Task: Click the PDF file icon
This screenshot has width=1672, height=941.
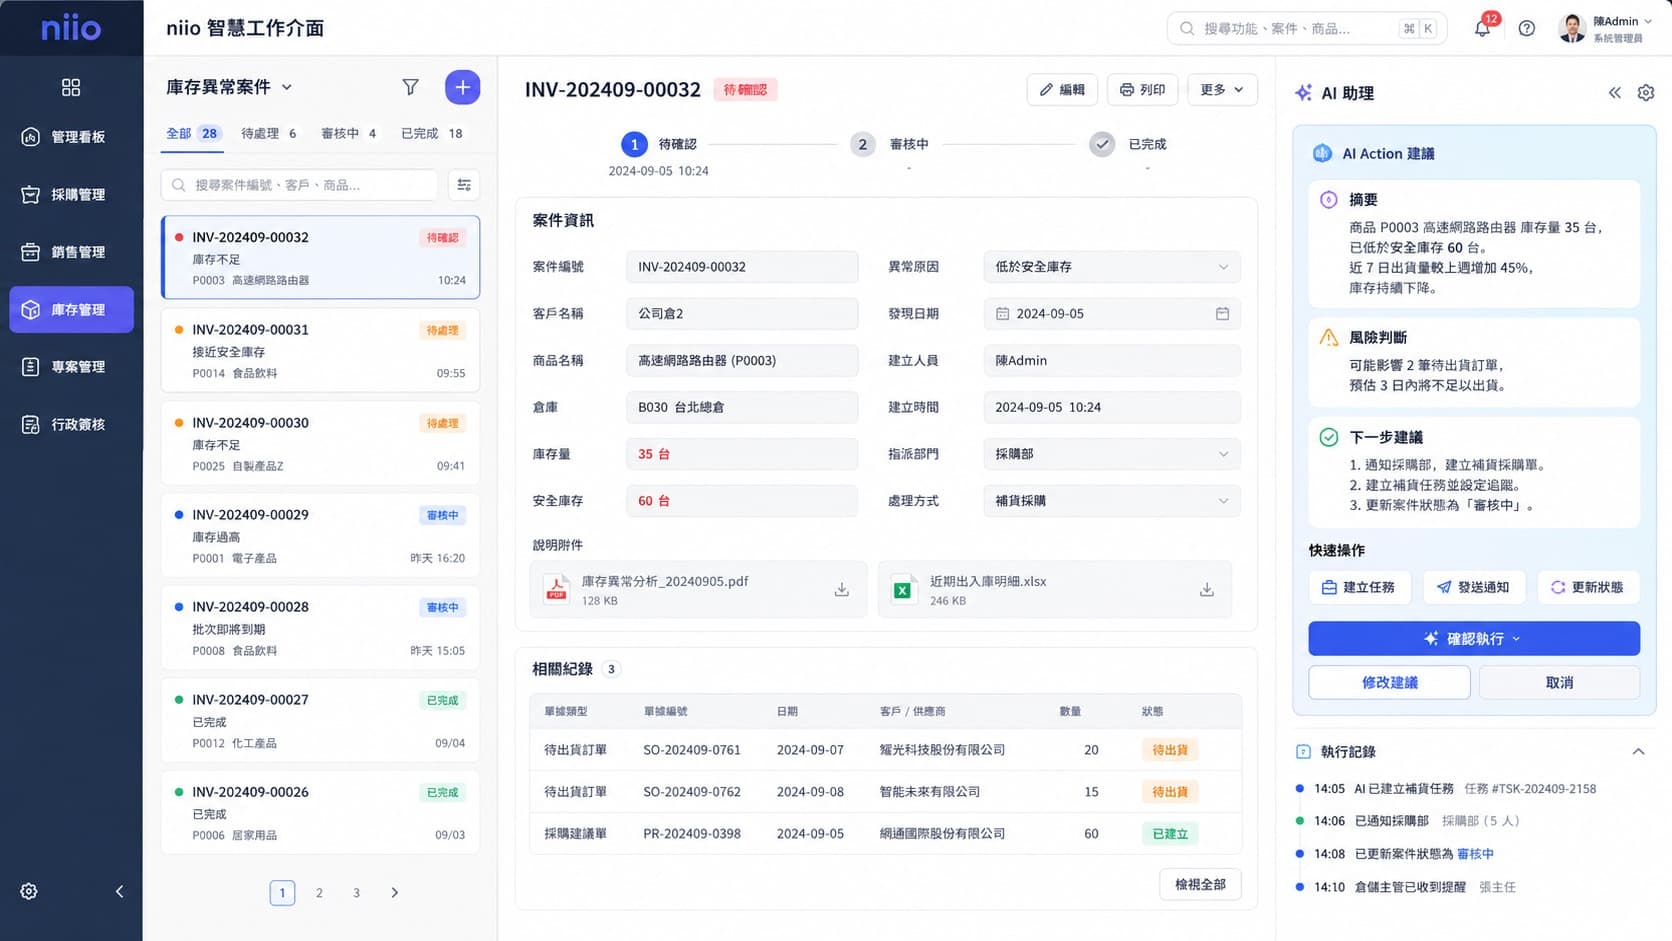Action: coord(556,590)
